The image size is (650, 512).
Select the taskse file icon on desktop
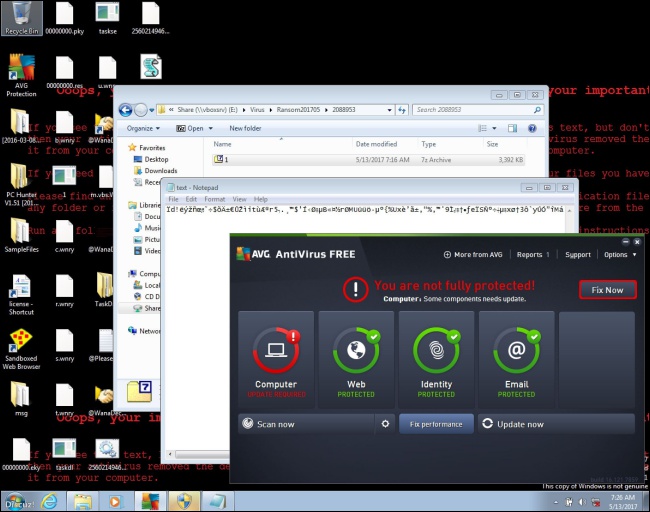click(107, 18)
